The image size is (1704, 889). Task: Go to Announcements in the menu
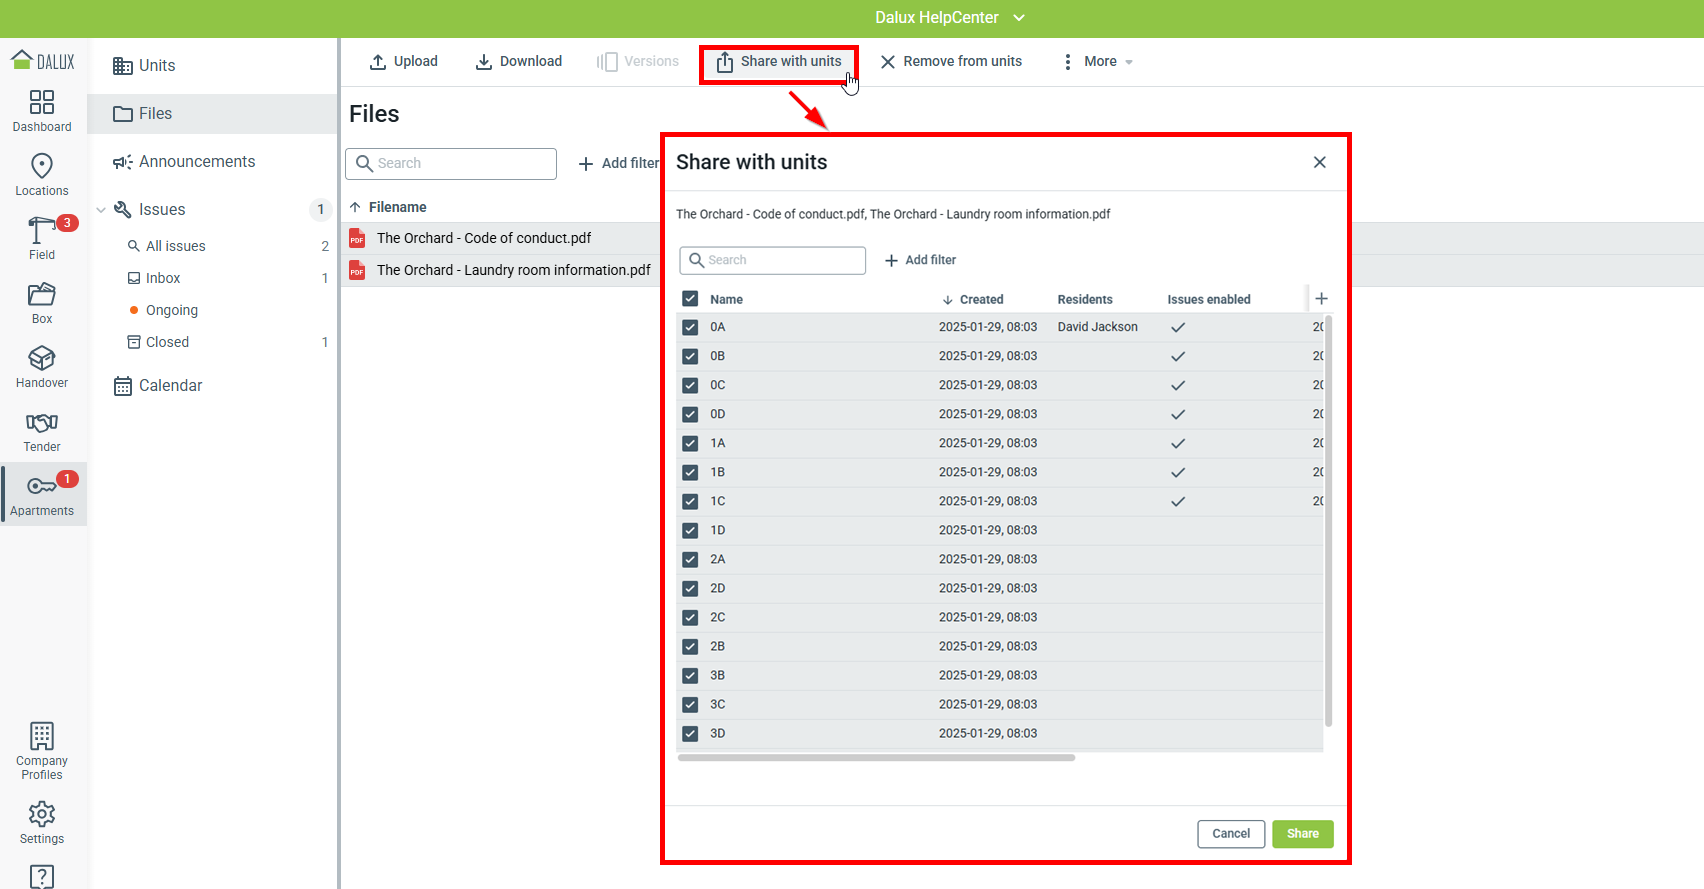pyautogui.click(x=196, y=162)
